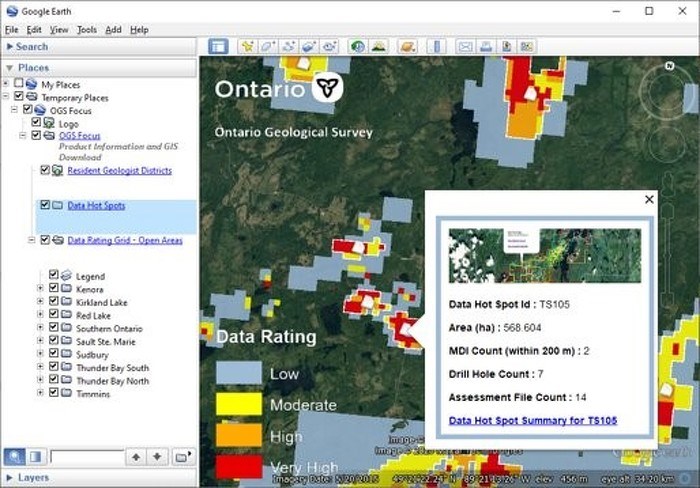Select the Add Path tool
This screenshot has width=700, height=488.
pyautogui.click(x=288, y=46)
